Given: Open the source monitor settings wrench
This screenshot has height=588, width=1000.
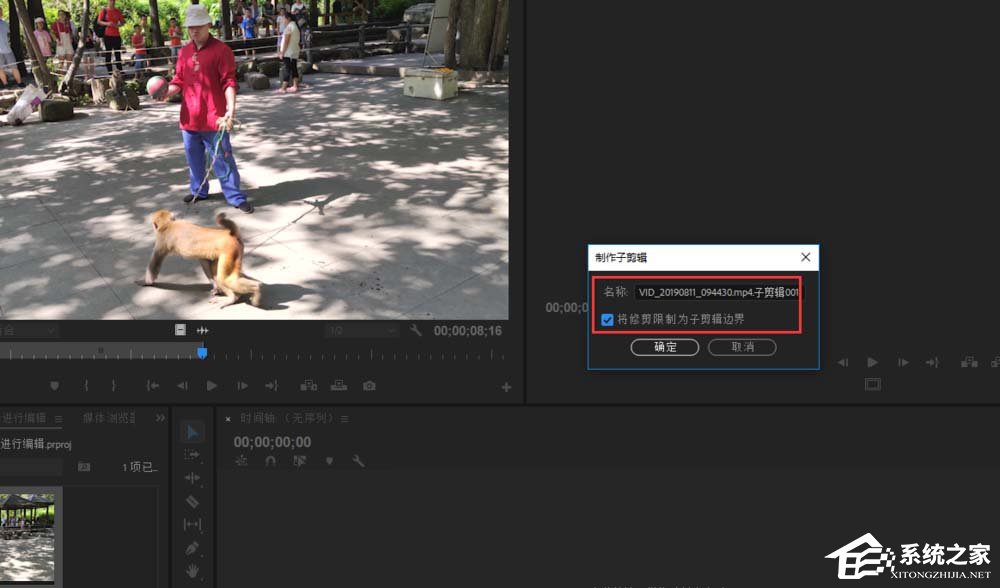Looking at the screenshot, I should (x=416, y=330).
